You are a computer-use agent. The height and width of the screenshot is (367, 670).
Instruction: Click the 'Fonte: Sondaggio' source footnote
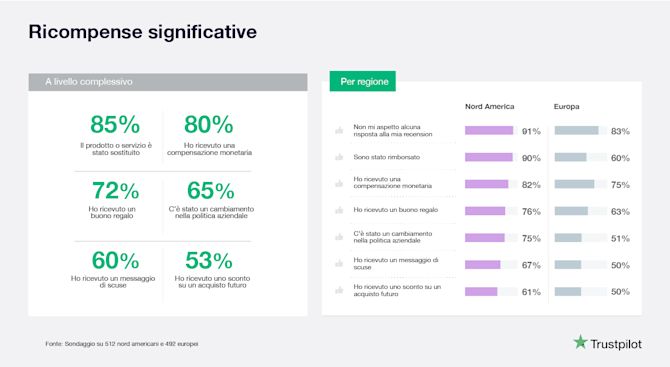point(122,344)
